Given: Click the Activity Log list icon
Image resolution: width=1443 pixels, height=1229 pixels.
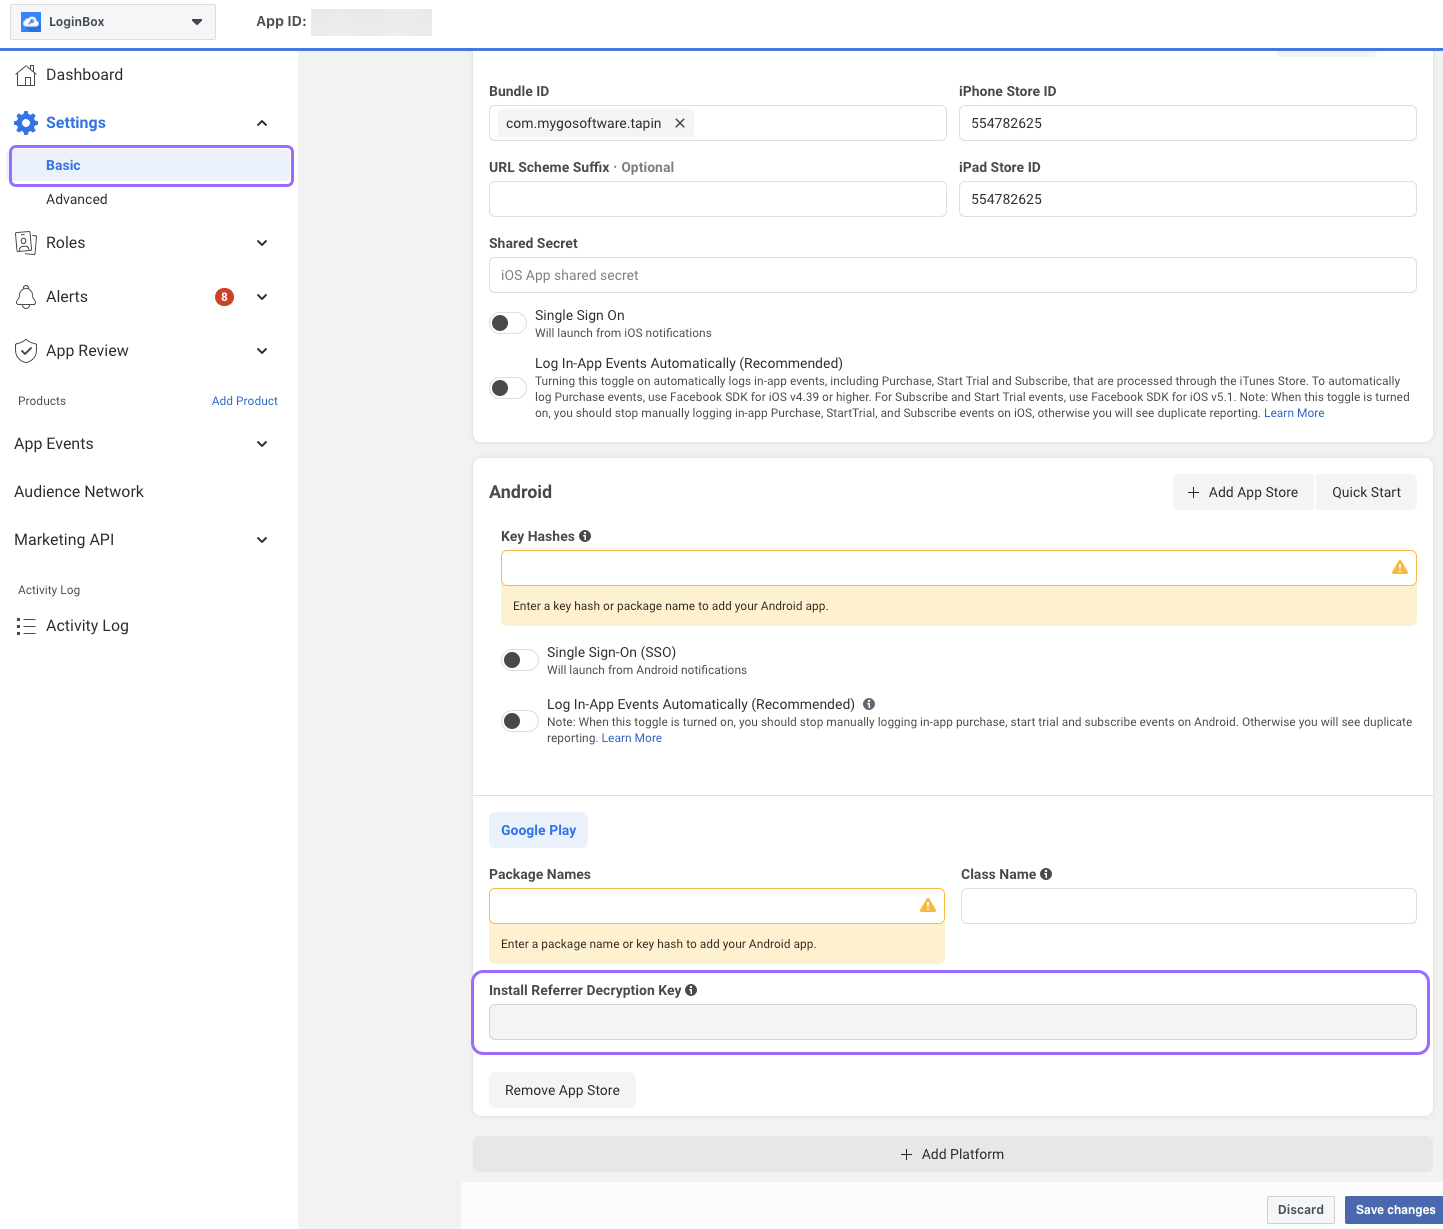Looking at the screenshot, I should coord(26,626).
